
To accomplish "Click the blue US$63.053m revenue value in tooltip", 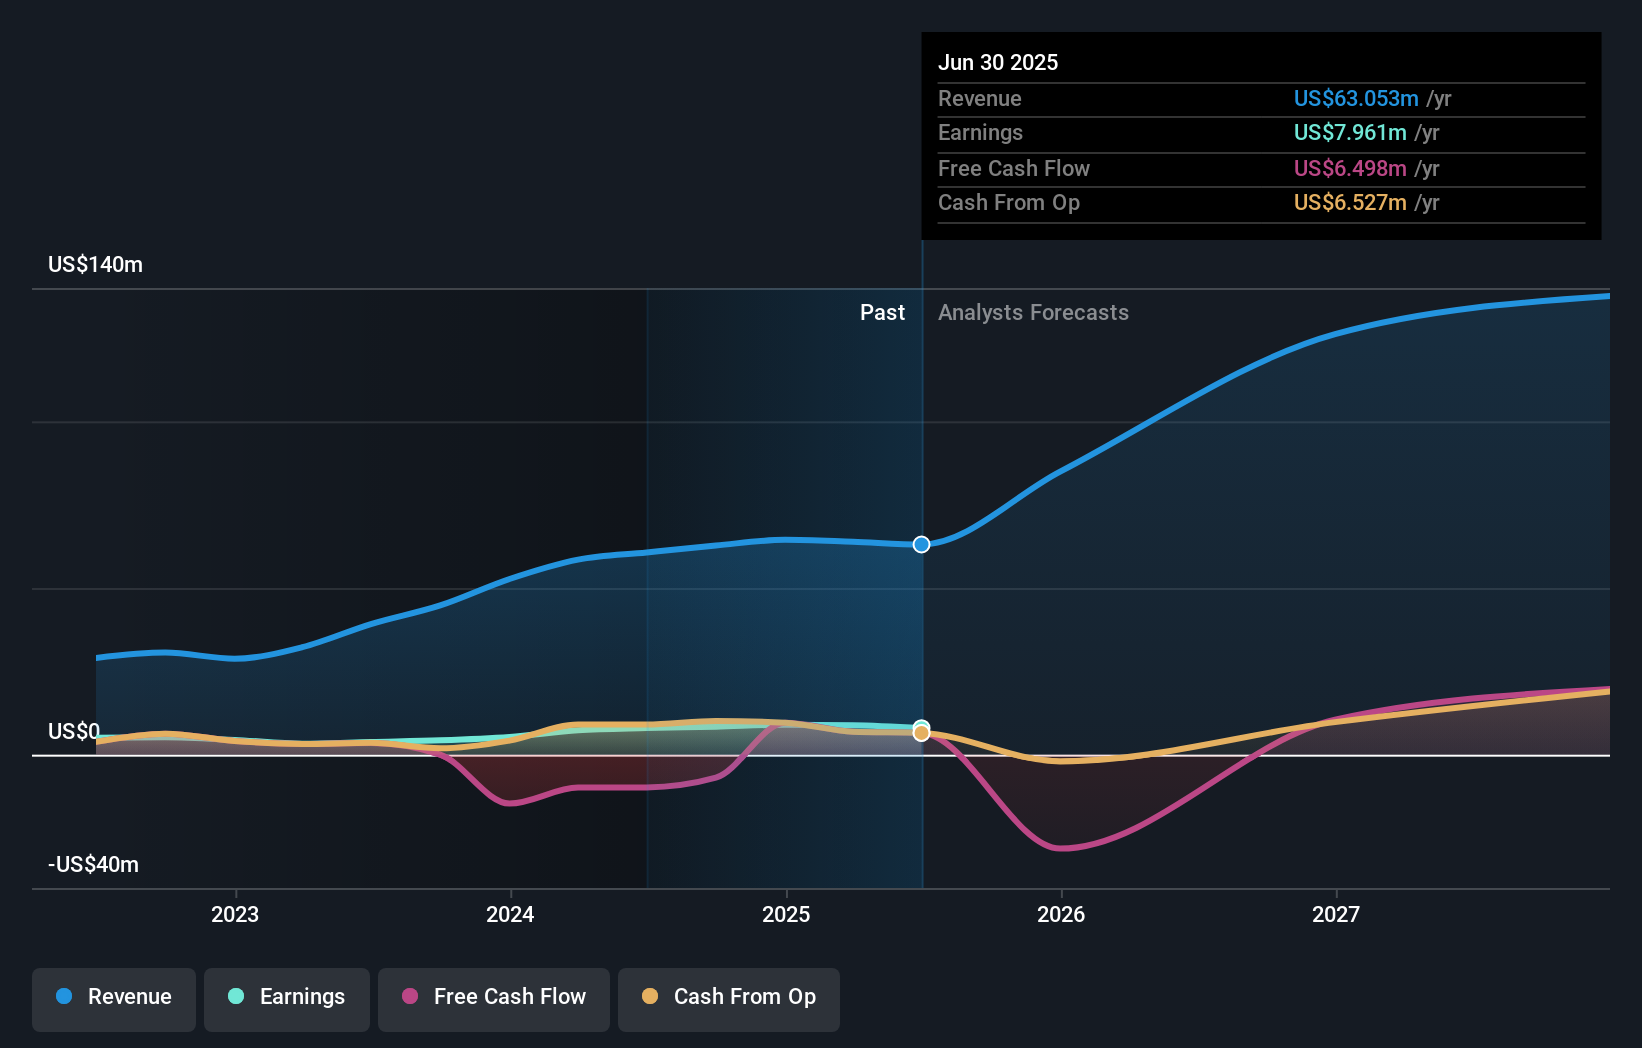I will tap(1356, 98).
